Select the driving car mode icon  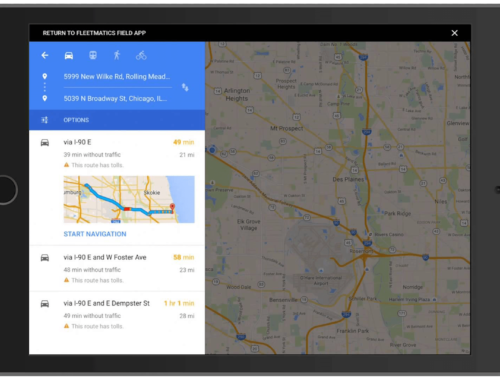[69, 55]
